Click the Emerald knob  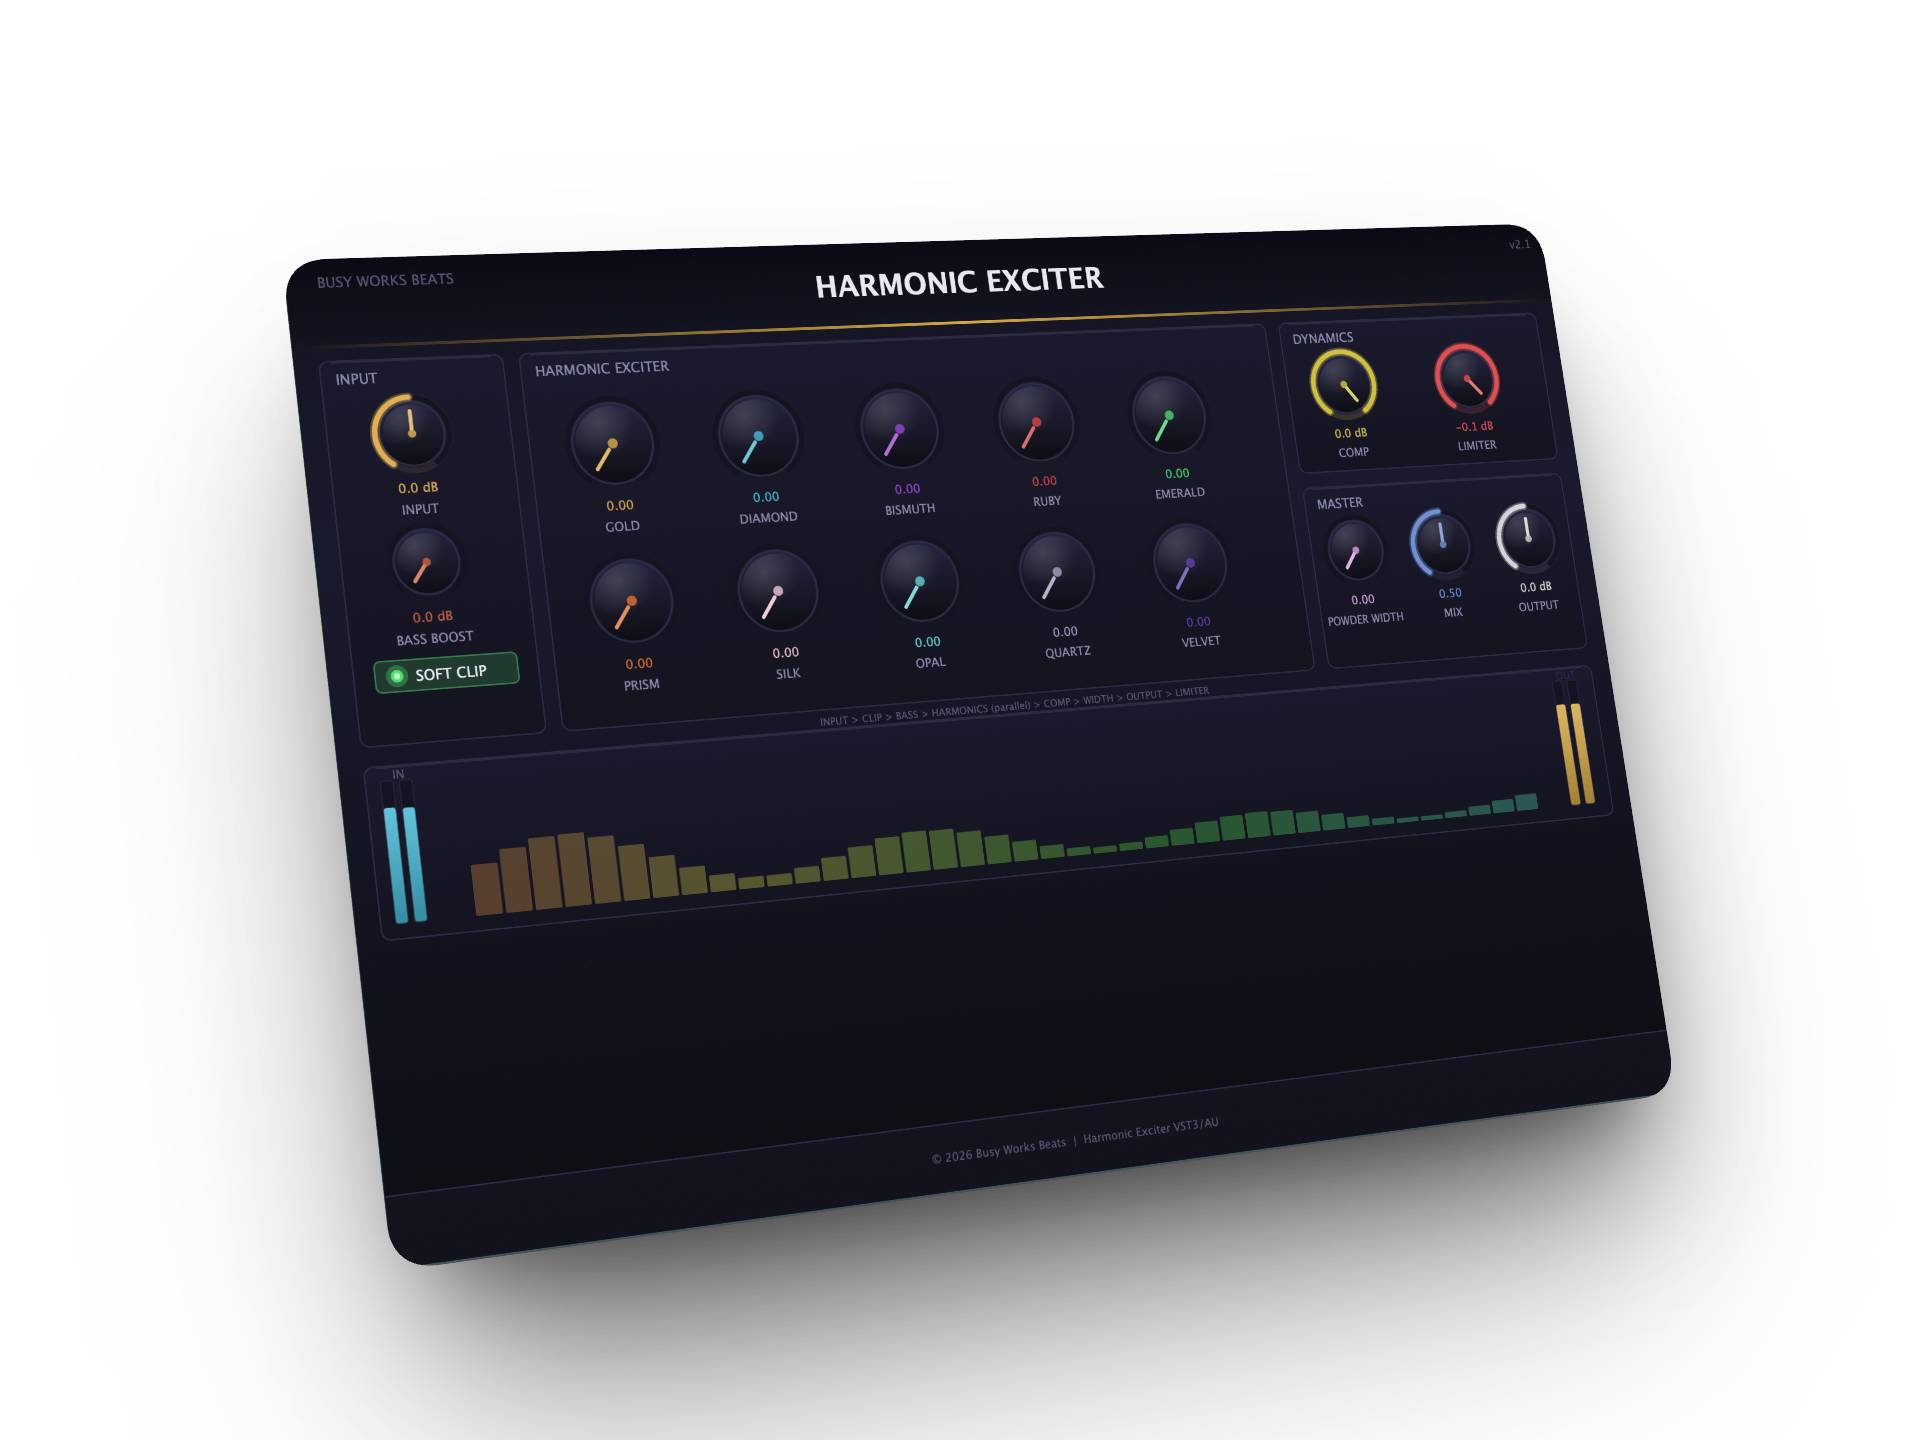click(1168, 415)
